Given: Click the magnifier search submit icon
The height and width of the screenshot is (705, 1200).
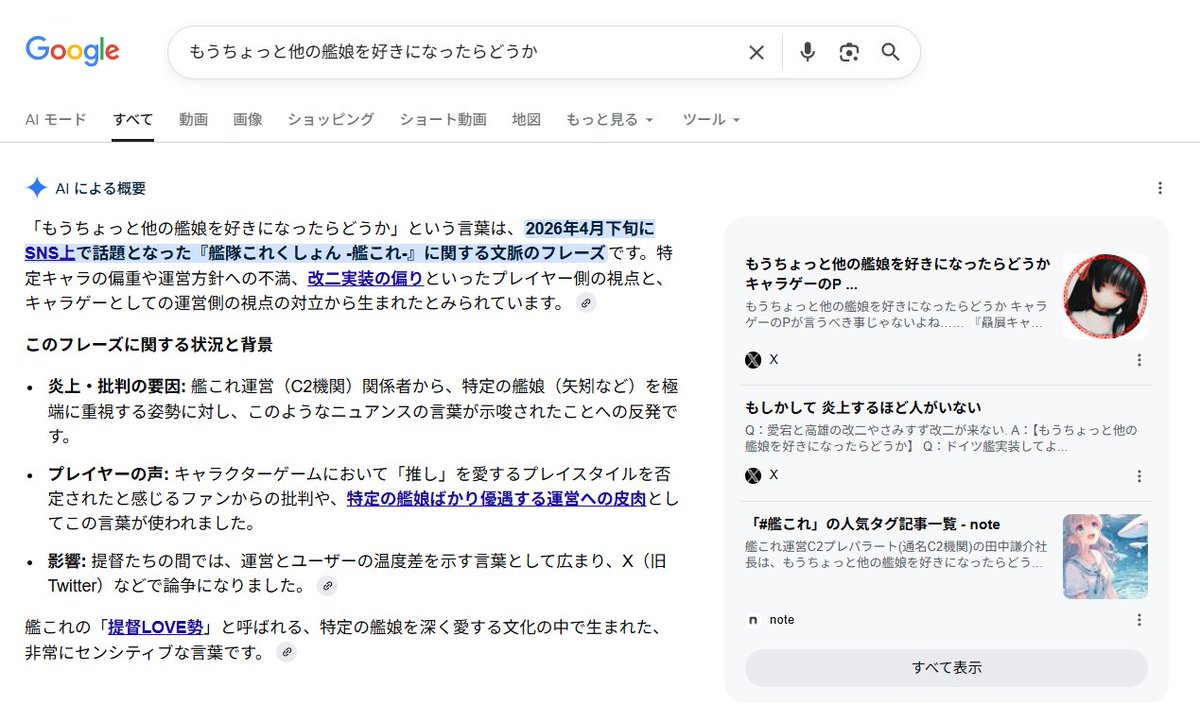Looking at the screenshot, I should coord(890,52).
